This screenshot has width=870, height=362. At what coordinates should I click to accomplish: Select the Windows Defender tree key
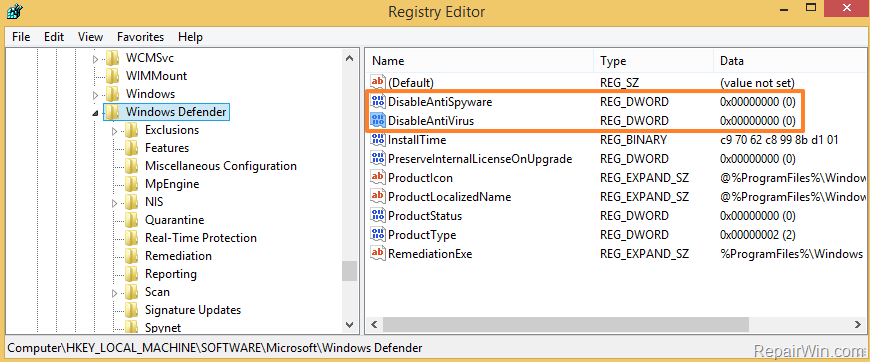pos(176,112)
